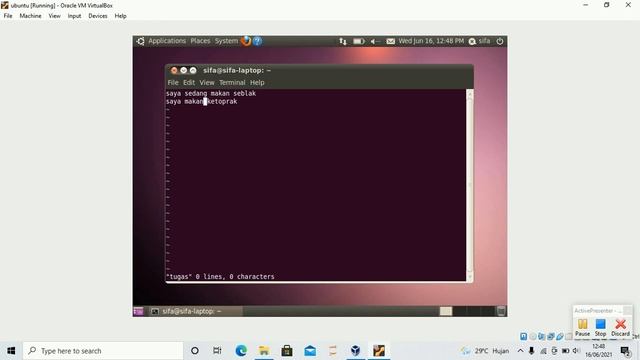
Task: Open network connections indicator in Ubuntu panel
Action: tap(343, 41)
